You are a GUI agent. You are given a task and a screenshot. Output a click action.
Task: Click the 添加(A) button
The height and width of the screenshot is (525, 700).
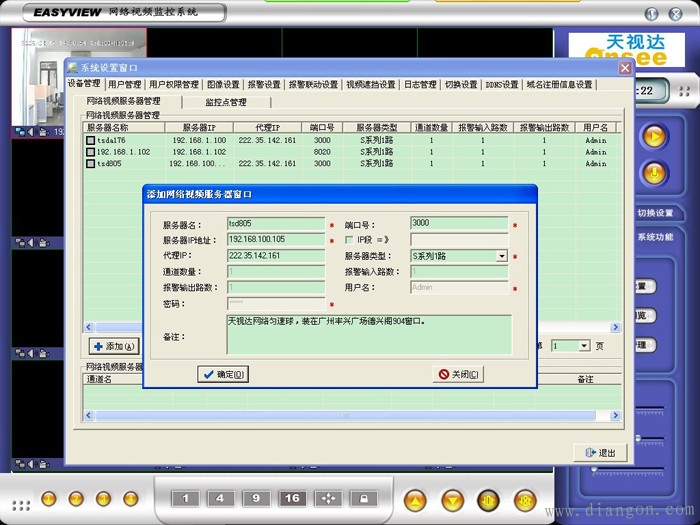[114, 346]
